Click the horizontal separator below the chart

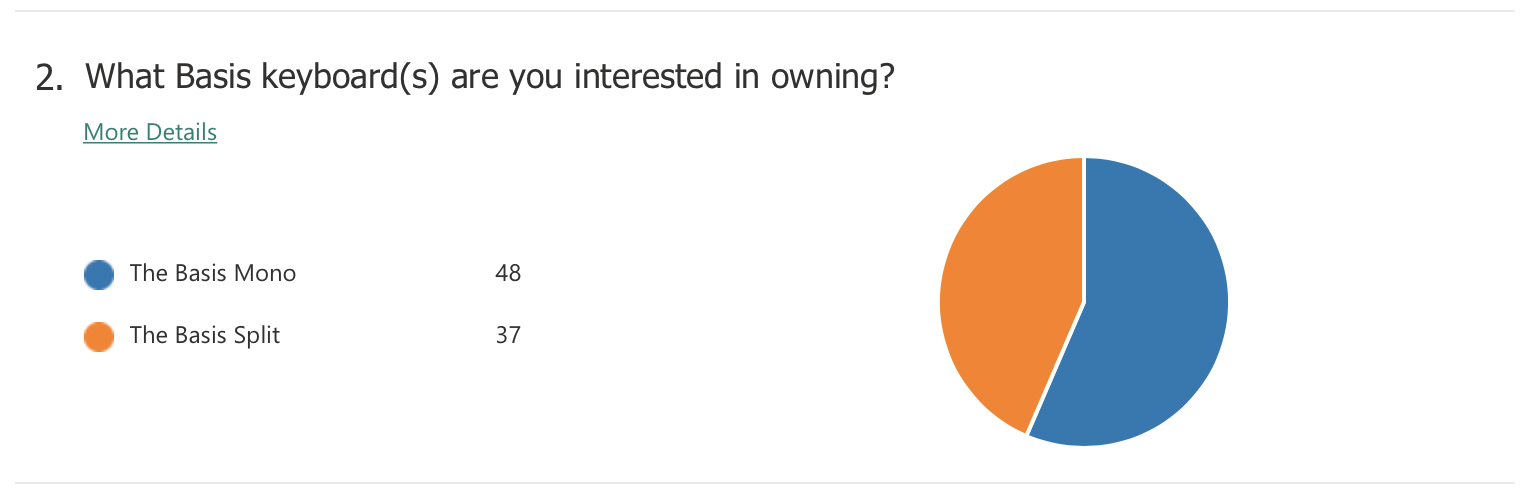tap(765, 483)
